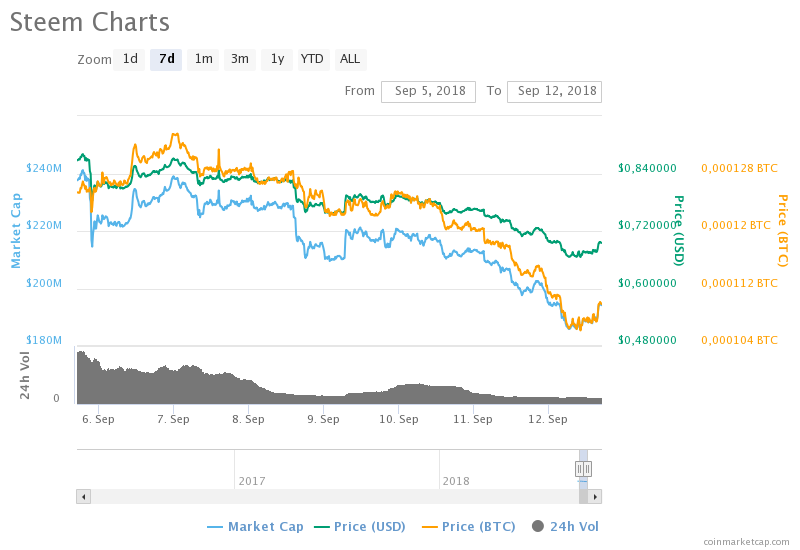Toggle 24h Vol series in legend

[x=565, y=527]
